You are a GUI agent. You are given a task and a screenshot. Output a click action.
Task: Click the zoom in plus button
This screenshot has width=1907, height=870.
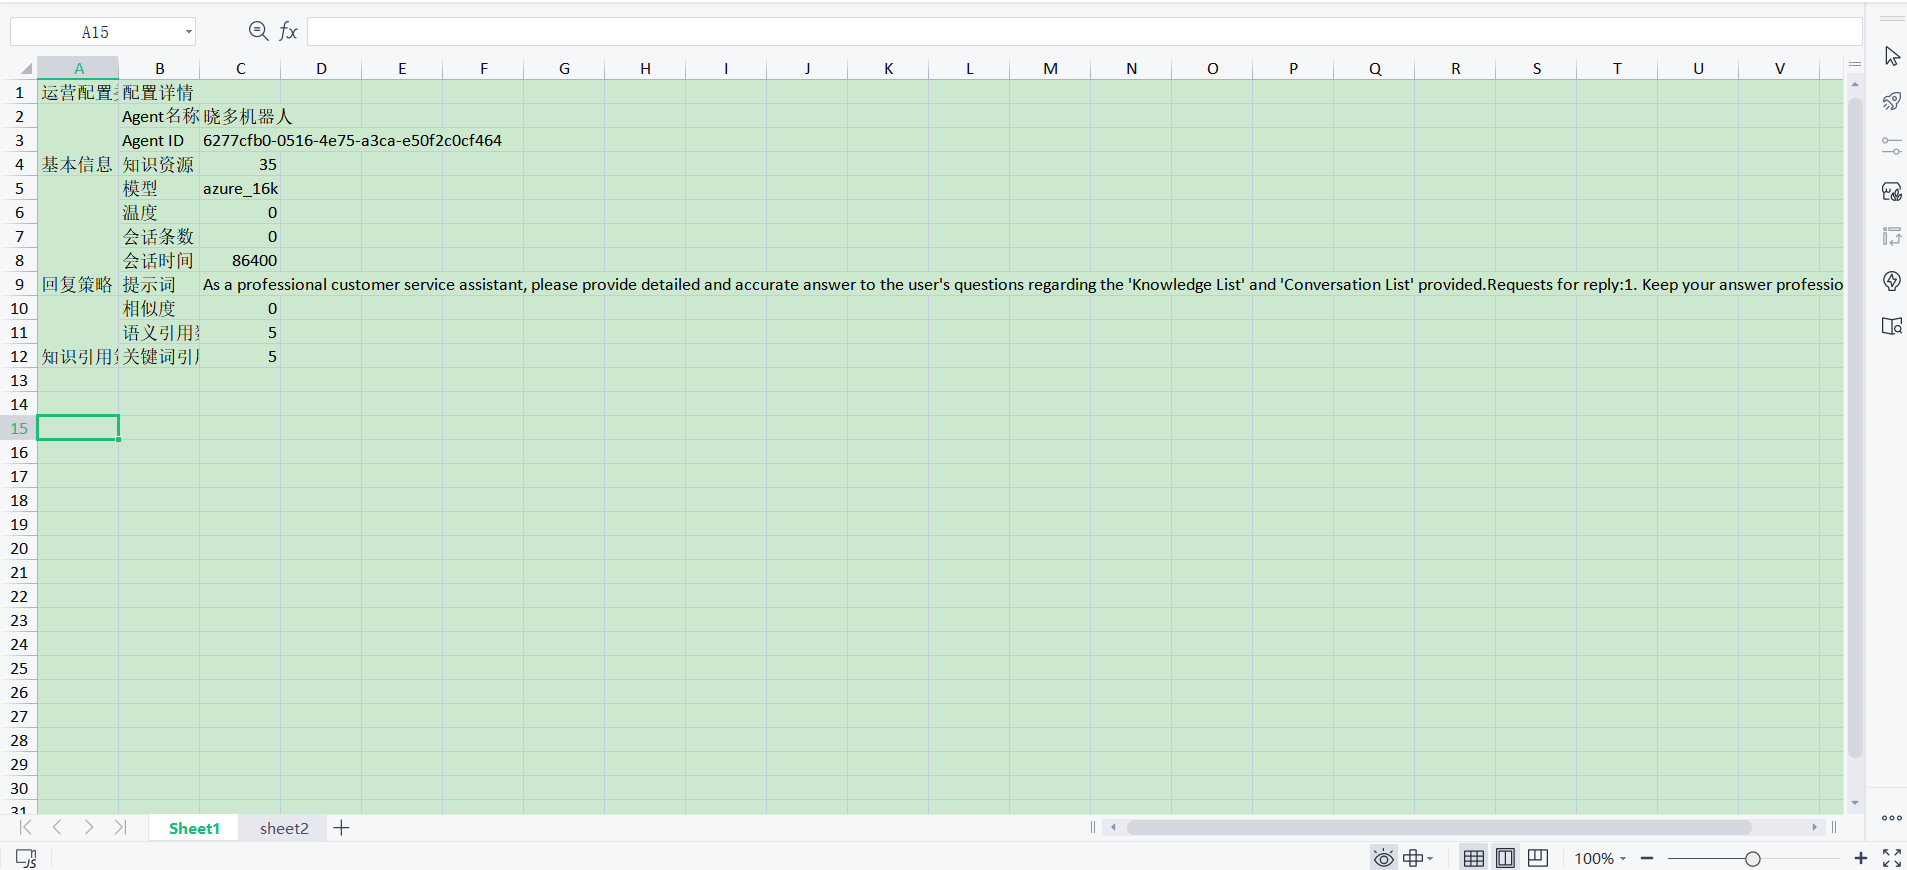tap(1861, 858)
